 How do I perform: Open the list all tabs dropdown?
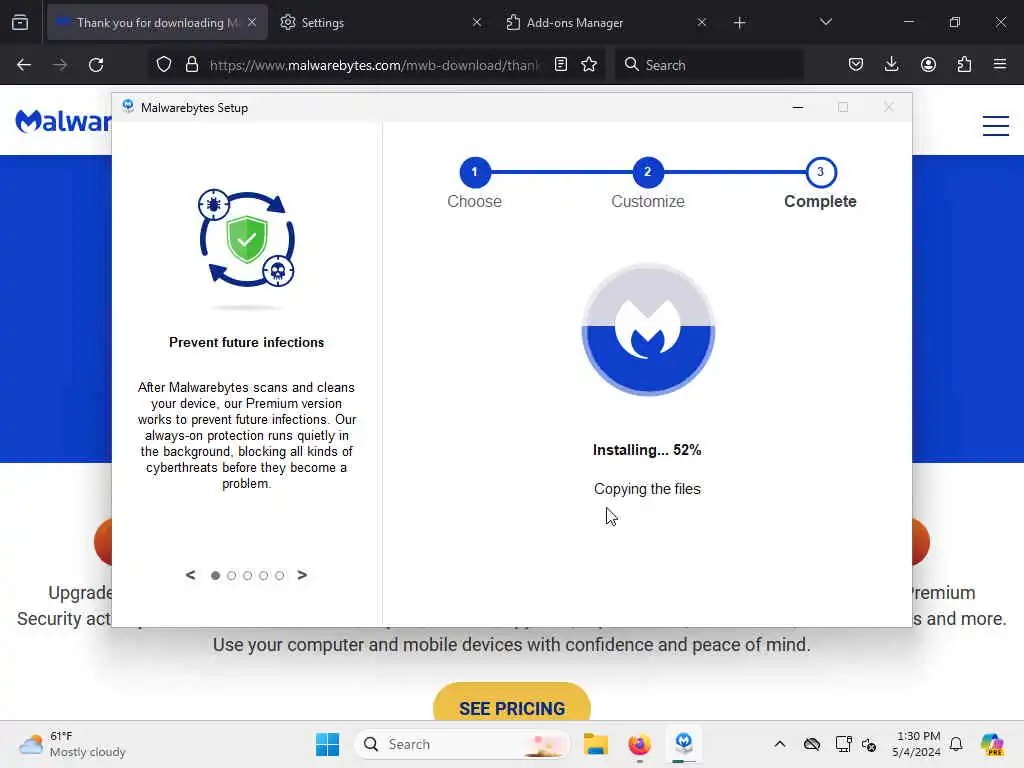(825, 22)
